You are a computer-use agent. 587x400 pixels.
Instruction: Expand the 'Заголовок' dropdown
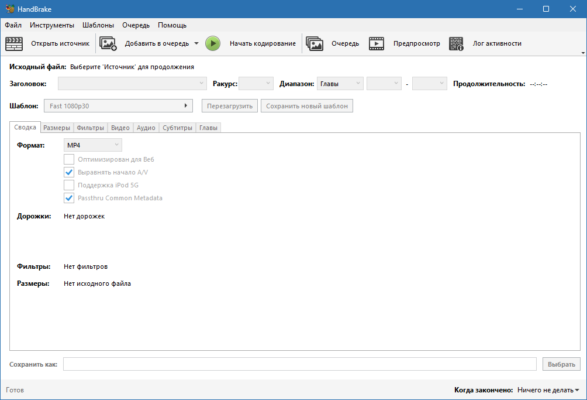(132, 84)
